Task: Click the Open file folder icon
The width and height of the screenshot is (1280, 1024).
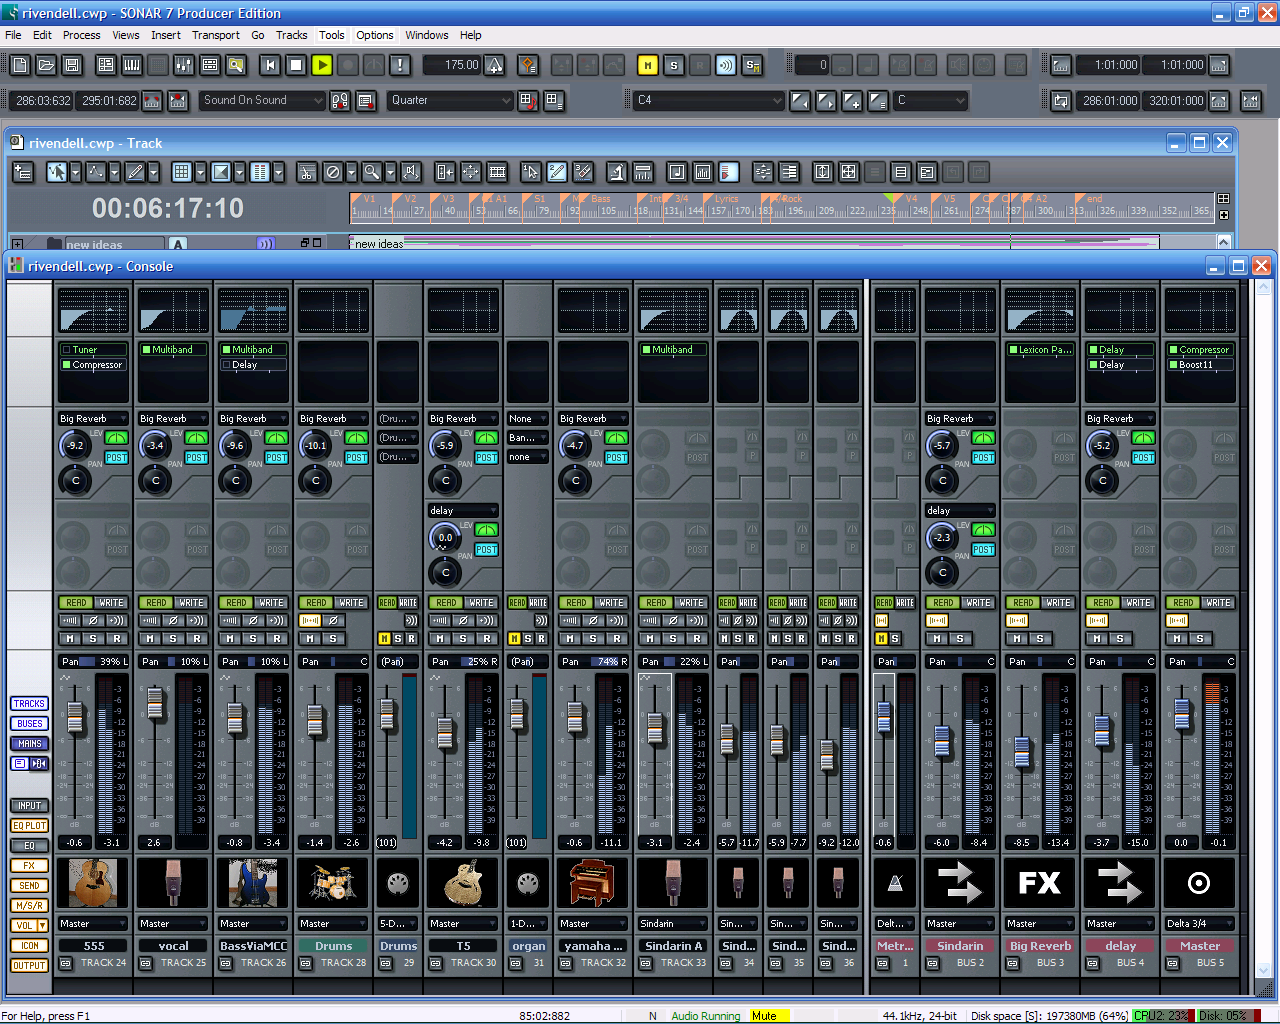Action: (x=46, y=65)
